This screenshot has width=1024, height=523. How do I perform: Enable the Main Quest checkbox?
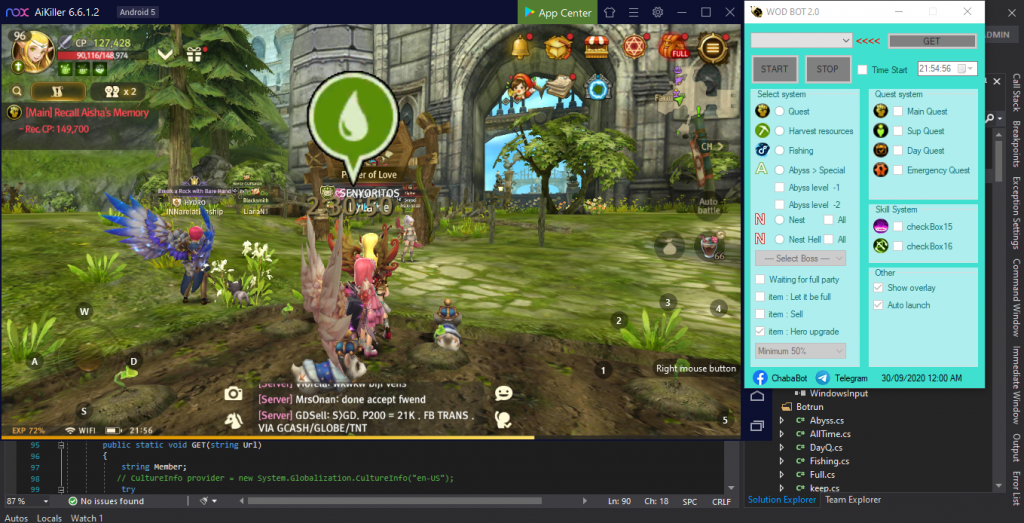[899, 111]
